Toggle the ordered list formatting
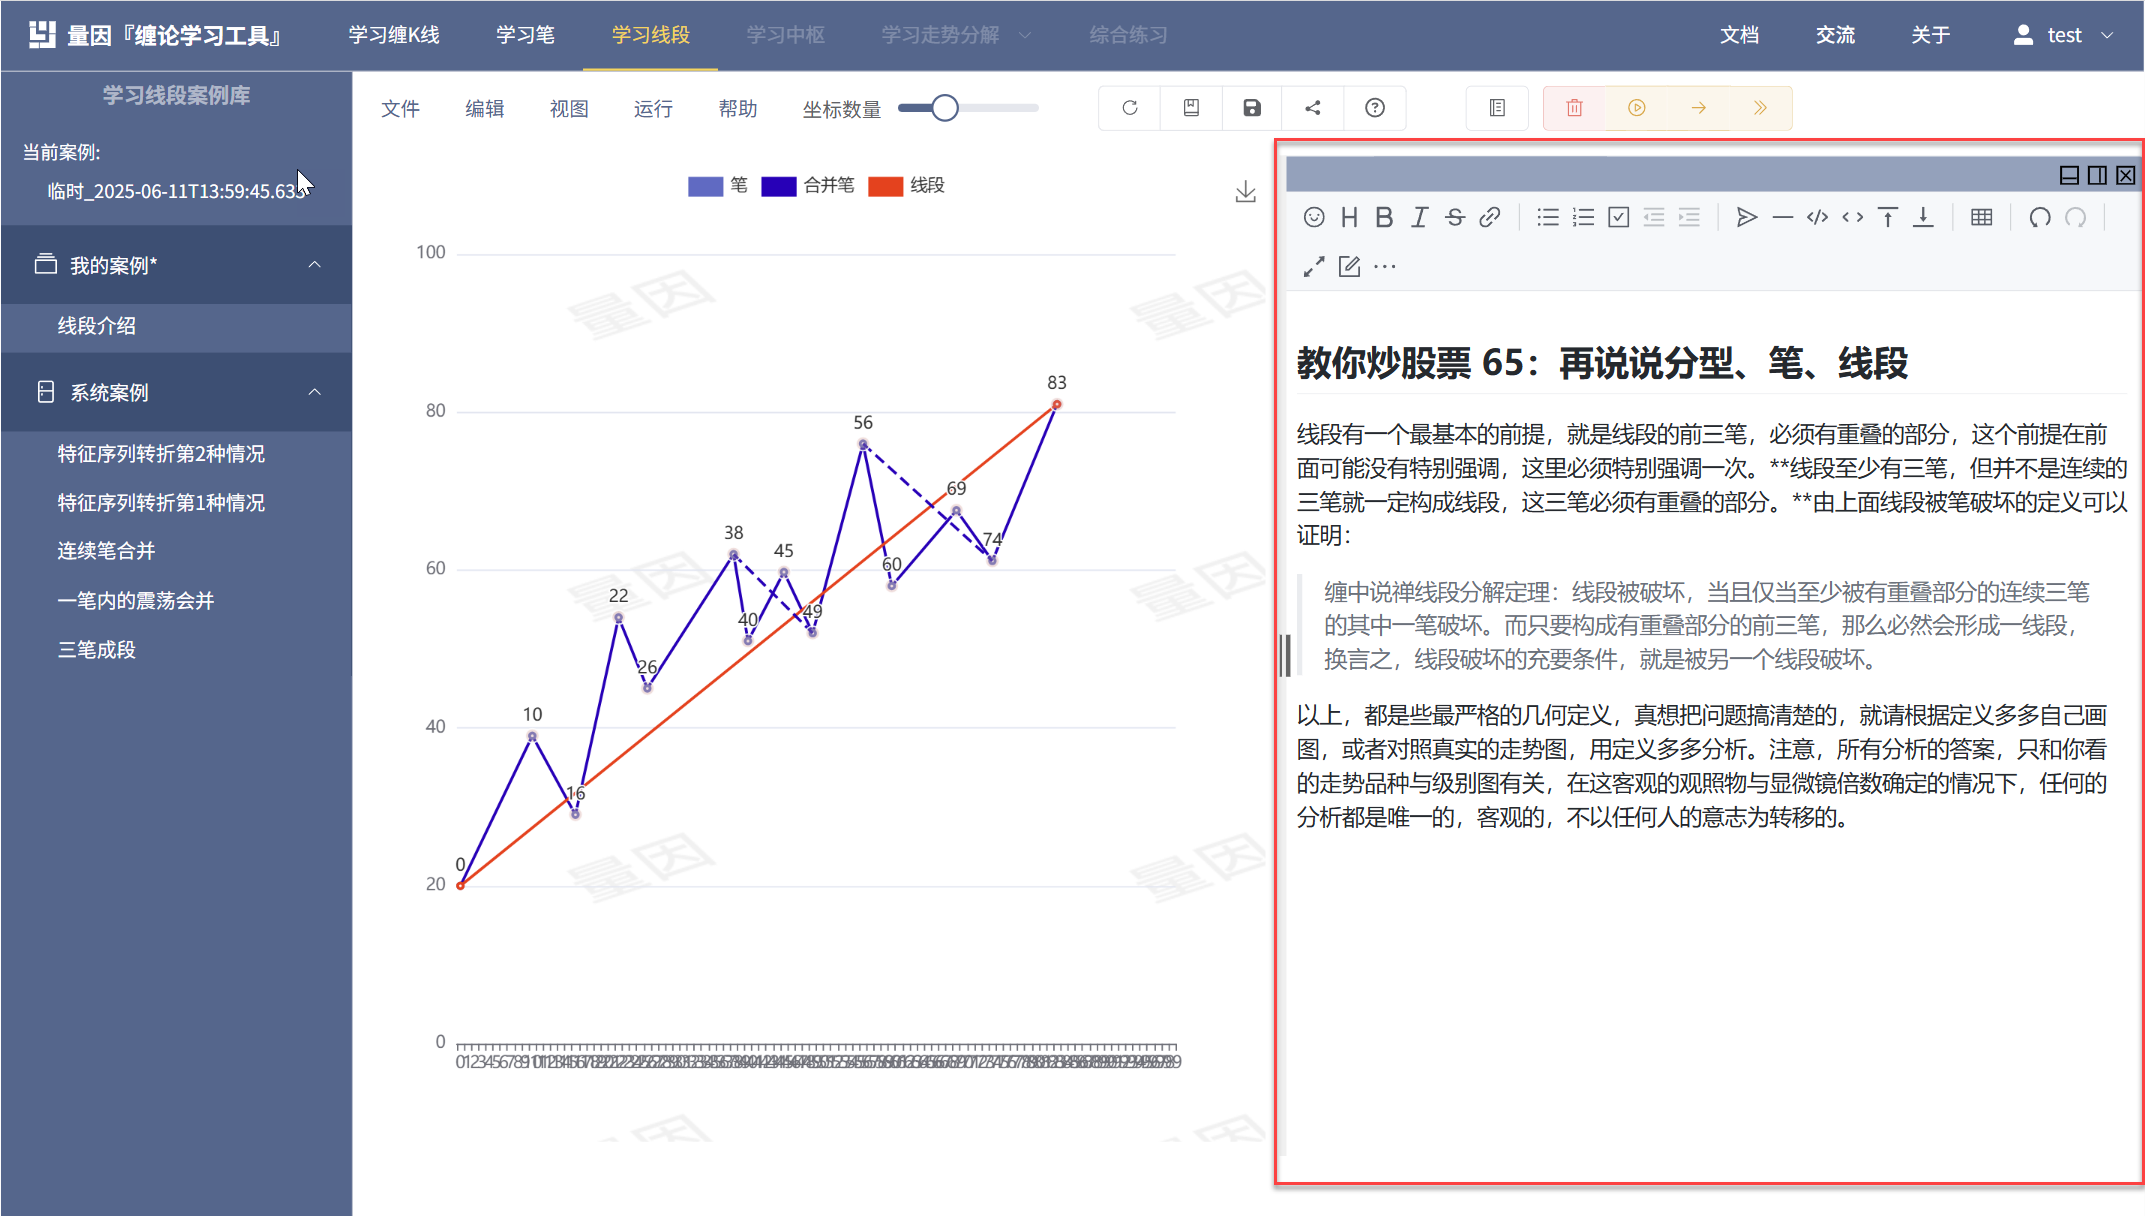This screenshot has height=1216, width=2145. click(x=1583, y=217)
